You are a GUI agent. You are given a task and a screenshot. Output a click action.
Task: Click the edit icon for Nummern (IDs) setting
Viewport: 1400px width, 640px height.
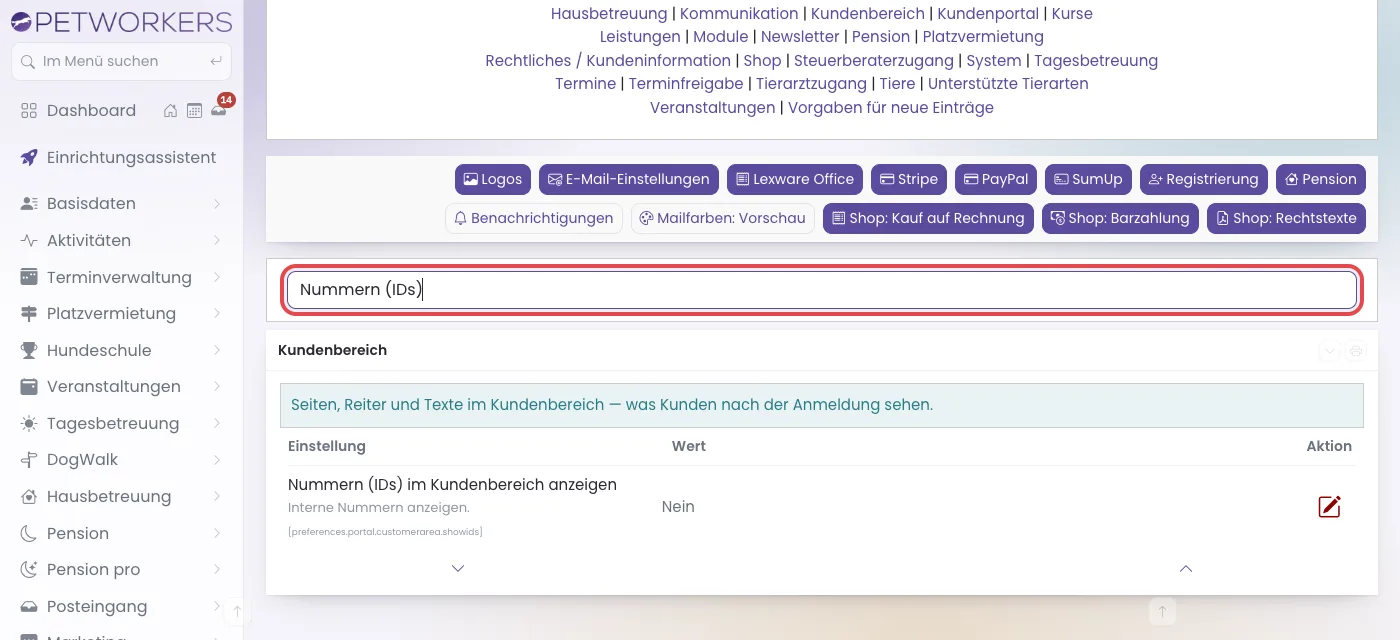point(1329,507)
